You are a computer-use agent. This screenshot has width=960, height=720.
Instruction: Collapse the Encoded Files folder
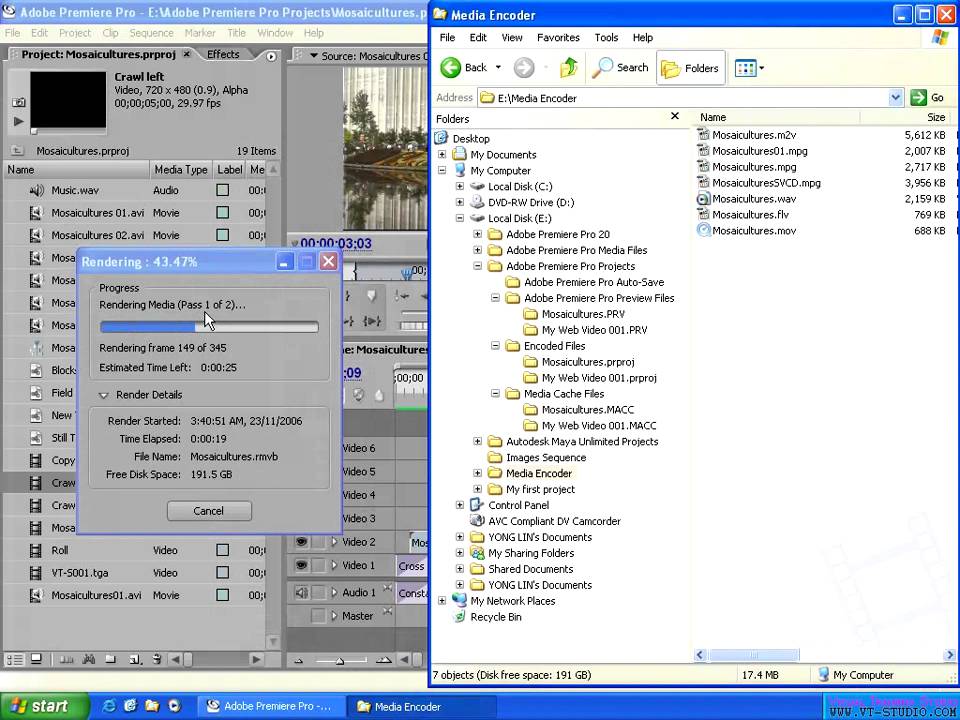coord(495,345)
